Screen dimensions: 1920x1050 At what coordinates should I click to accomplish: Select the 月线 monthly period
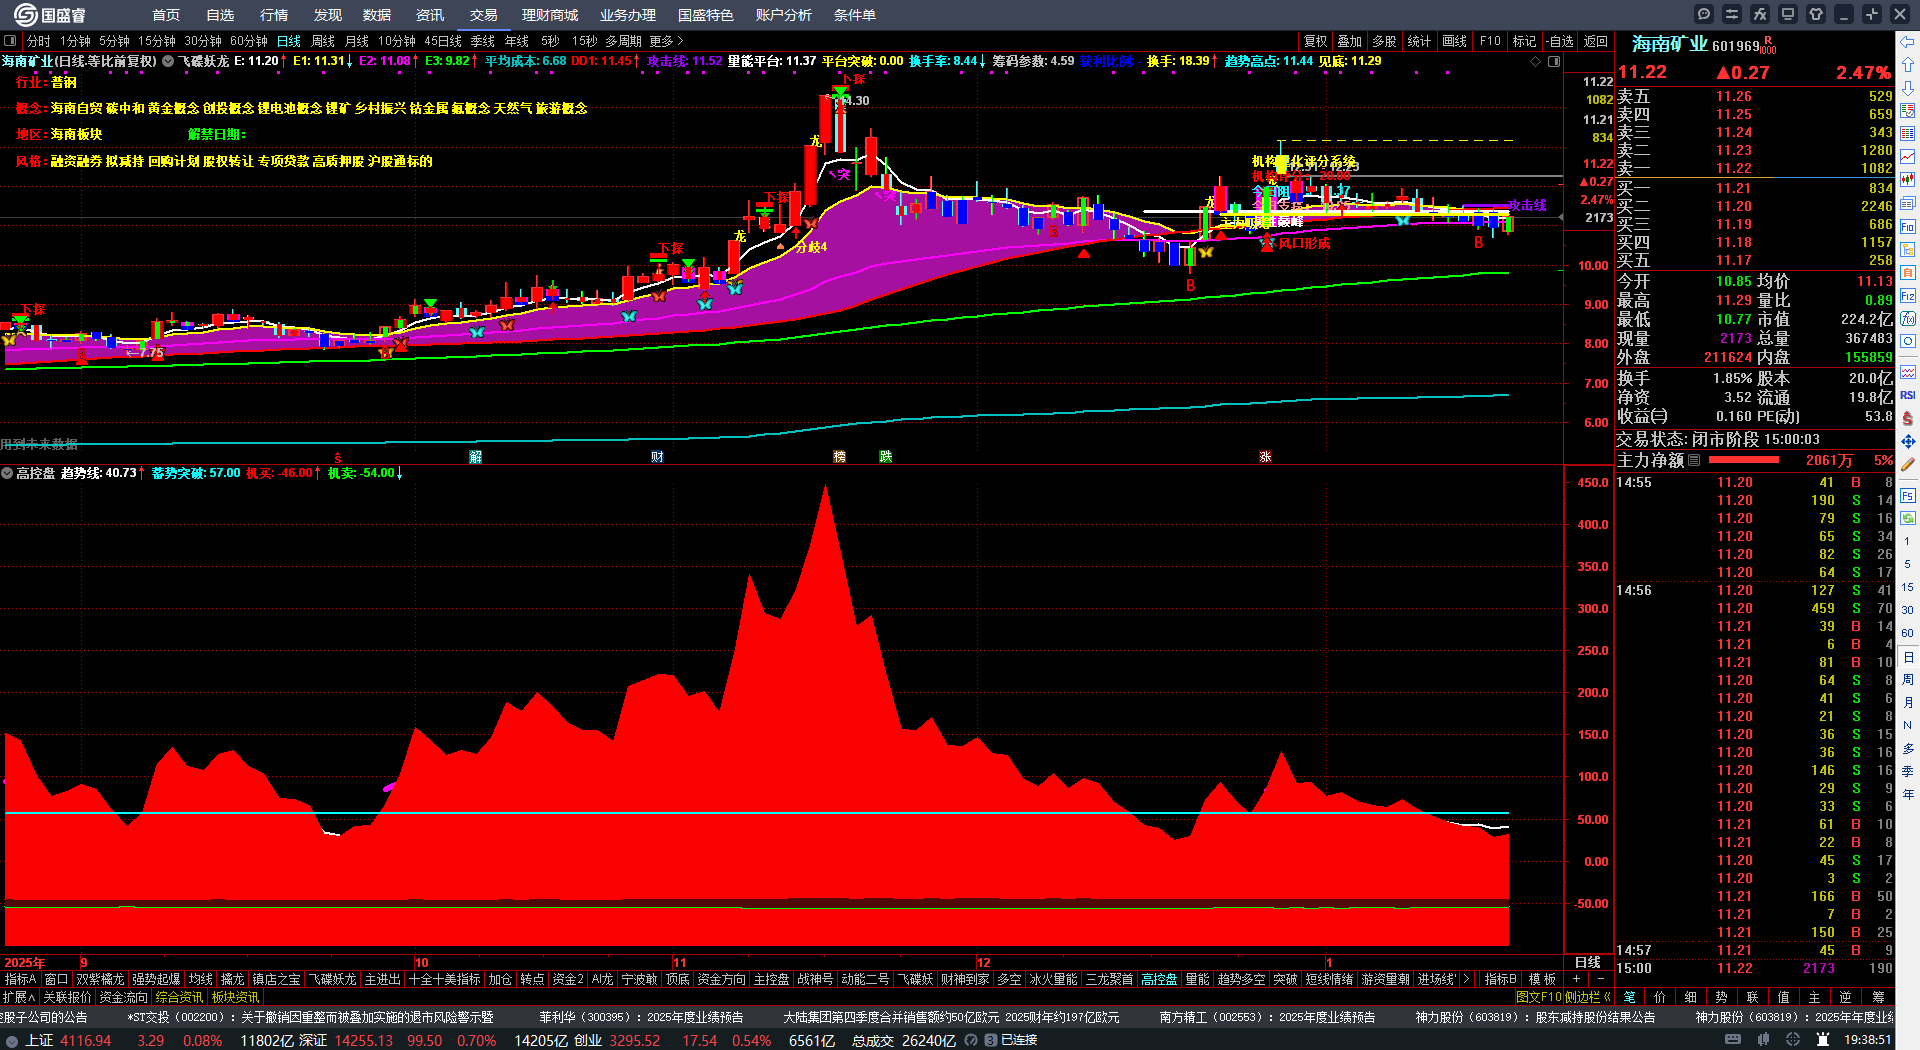357,41
